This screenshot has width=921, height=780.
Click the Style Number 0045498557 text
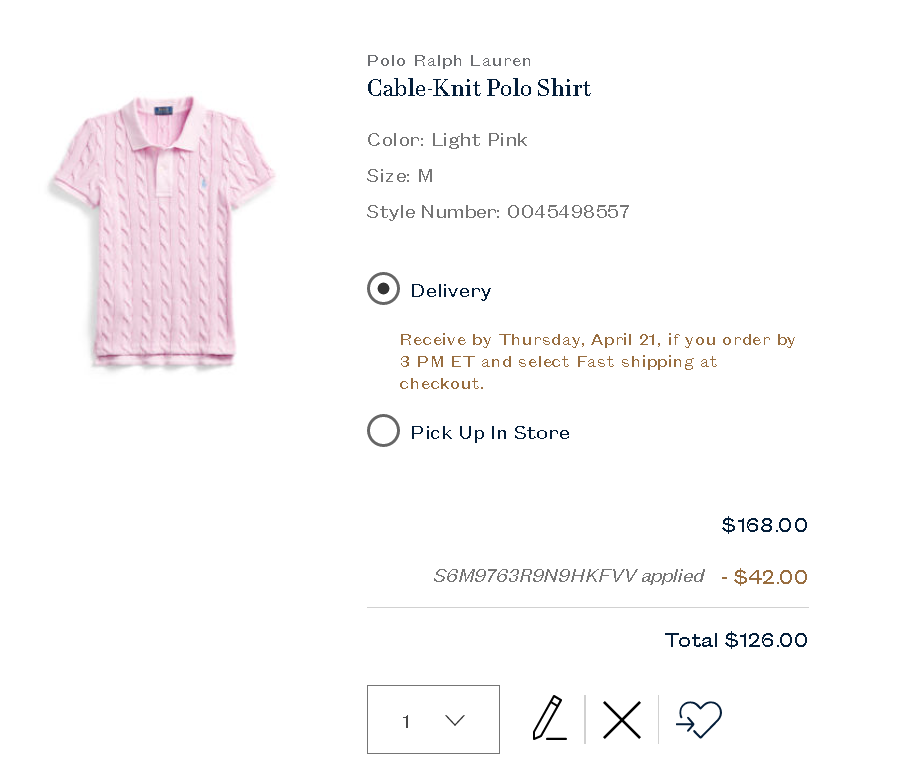pyautogui.click(x=498, y=212)
